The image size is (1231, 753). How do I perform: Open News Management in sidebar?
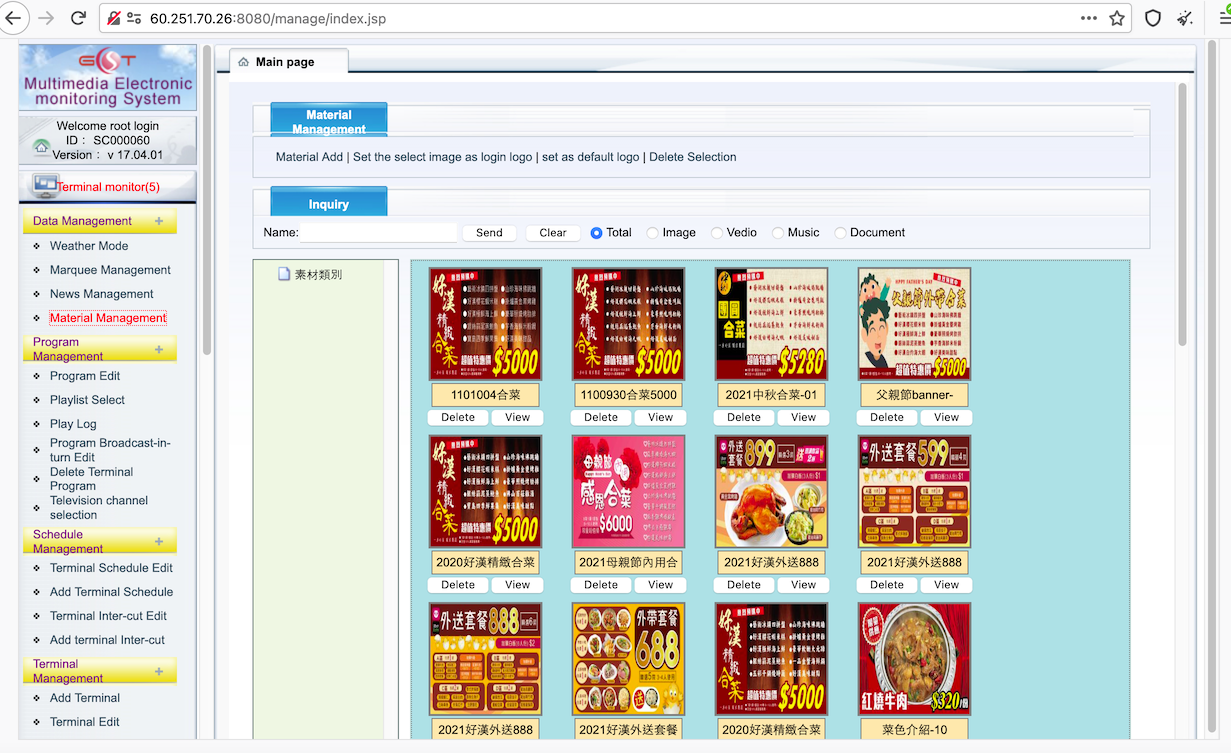point(102,294)
